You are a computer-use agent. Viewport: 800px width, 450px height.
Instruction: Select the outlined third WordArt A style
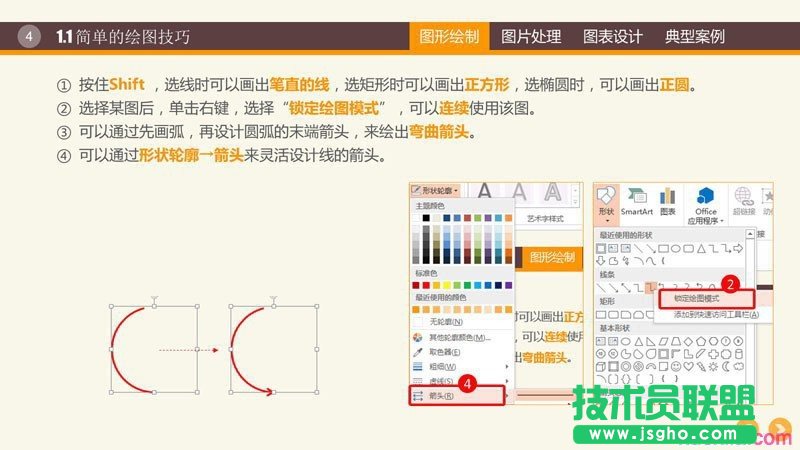pyautogui.click(x=553, y=192)
